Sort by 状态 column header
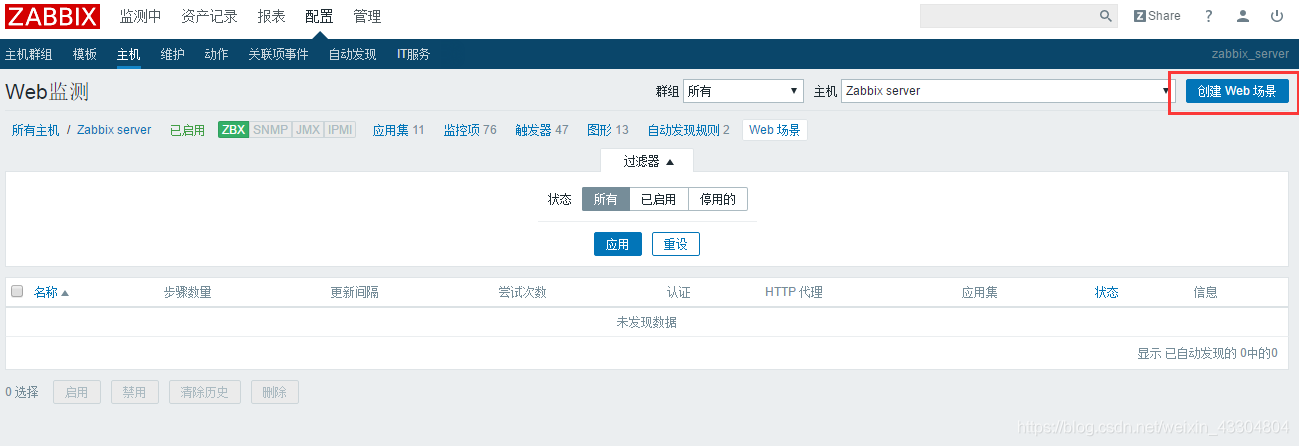This screenshot has height=446, width=1299. tap(1107, 292)
